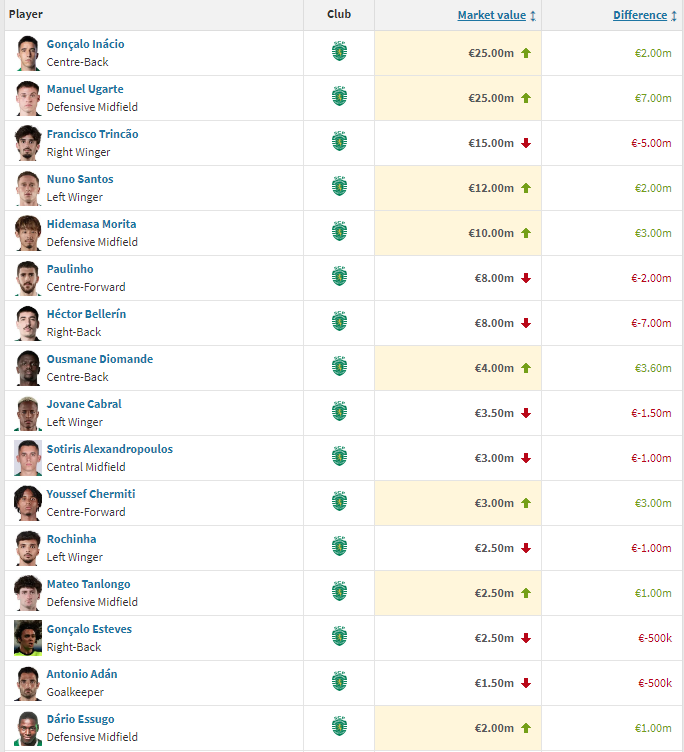Viewport: 684px width, 752px height.
Task: Click the sort arrows beside Market value
Action: click(x=533, y=16)
